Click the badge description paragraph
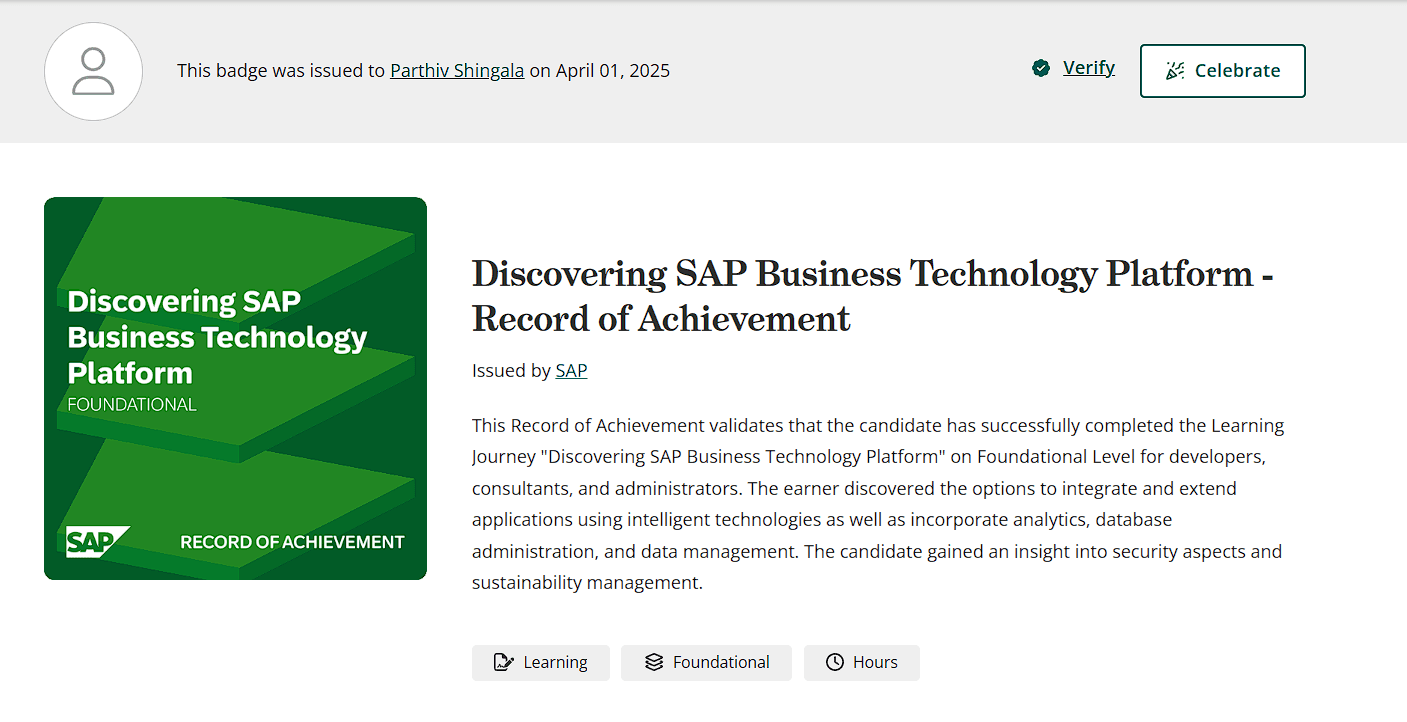 click(x=878, y=504)
